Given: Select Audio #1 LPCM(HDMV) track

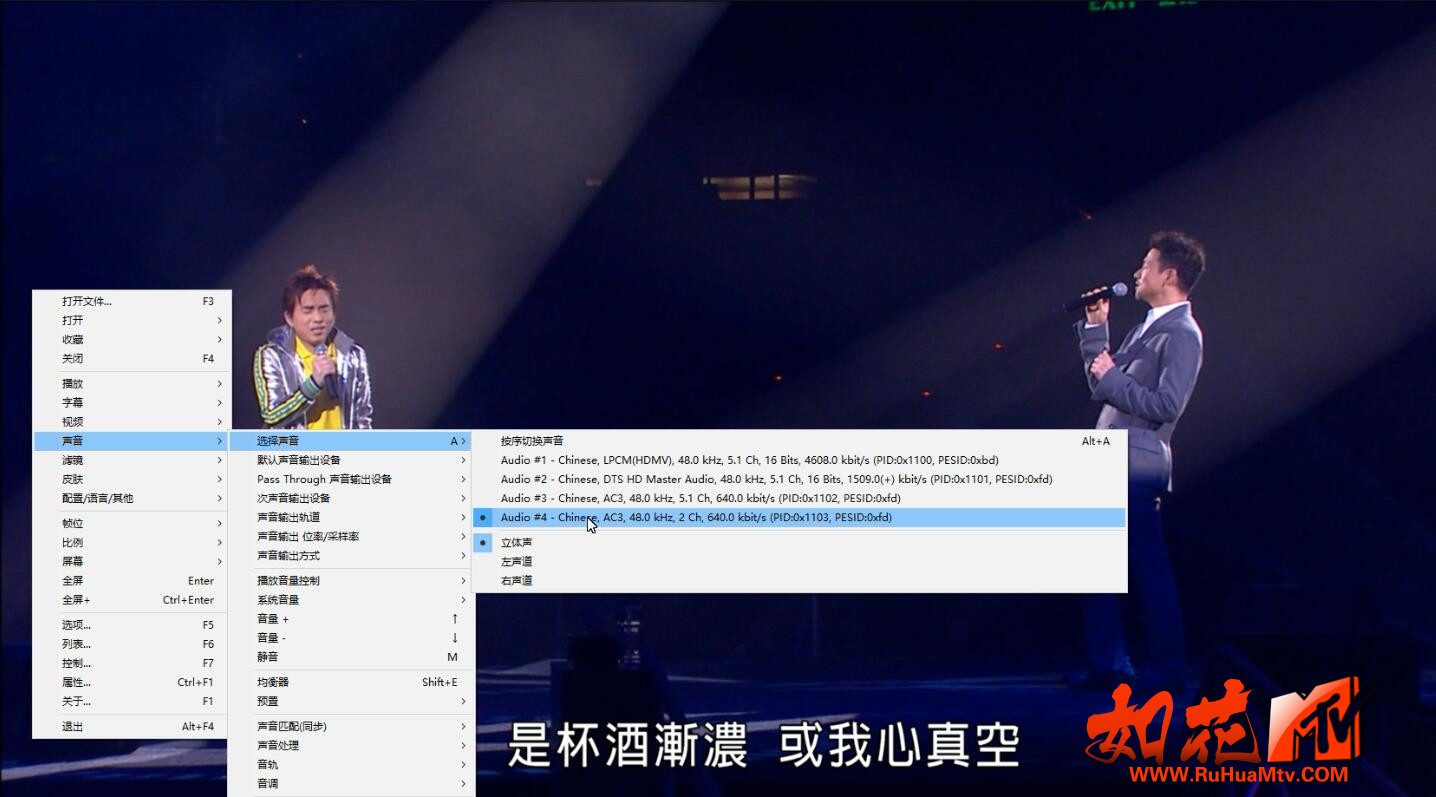Looking at the screenshot, I should [800, 460].
